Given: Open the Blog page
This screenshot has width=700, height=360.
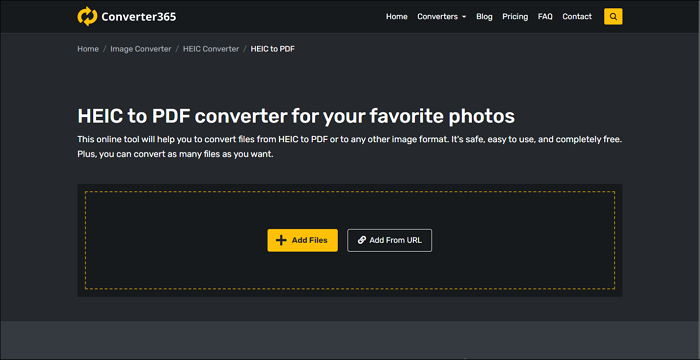Looking at the screenshot, I should tap(484, 17).
